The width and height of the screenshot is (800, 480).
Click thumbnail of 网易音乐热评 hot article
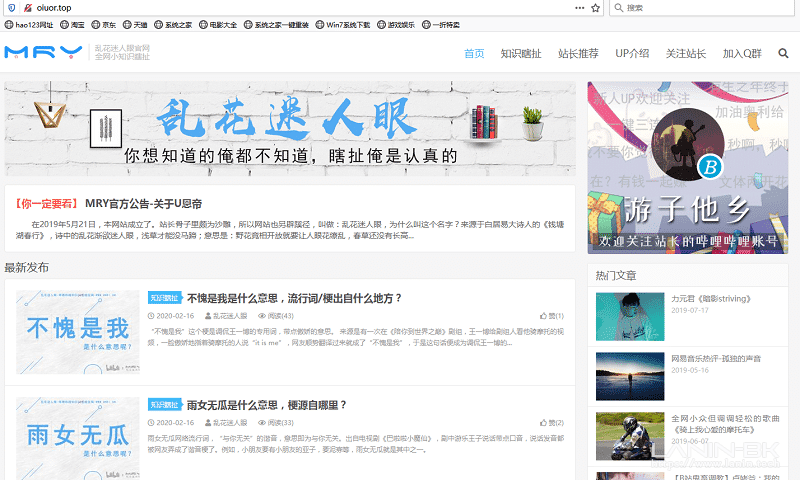click(x=630, y=376)
